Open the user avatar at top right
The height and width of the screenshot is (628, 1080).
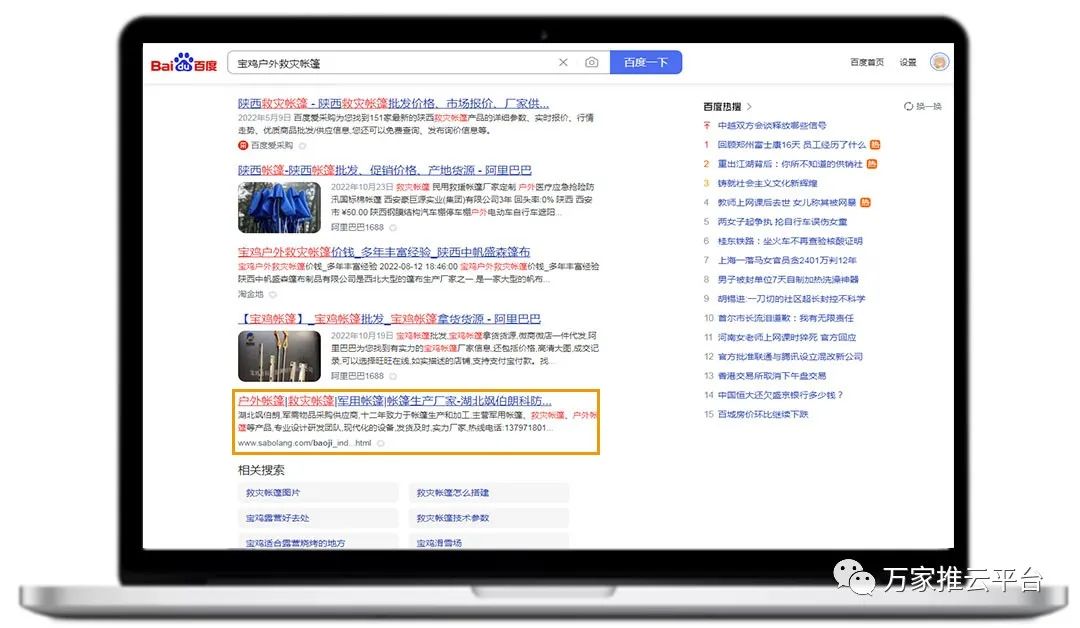point(939,62)
